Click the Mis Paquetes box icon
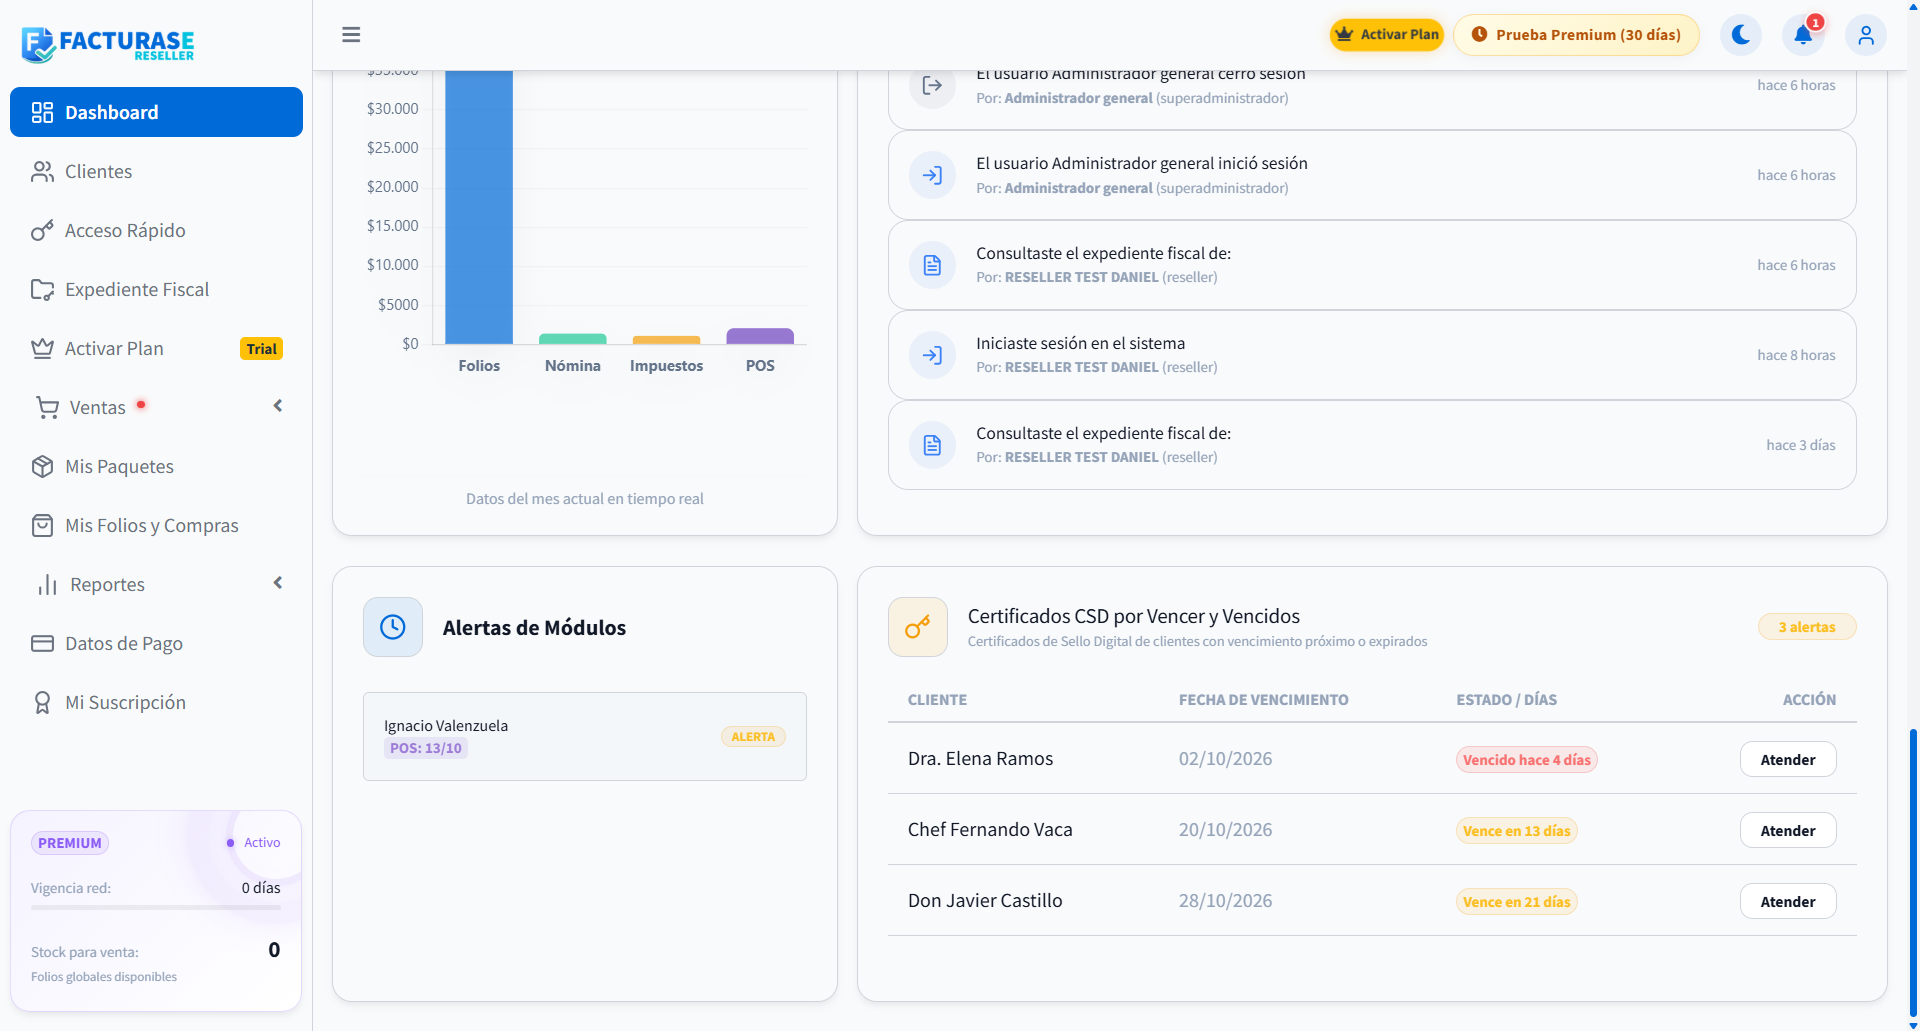 point(42,467)
